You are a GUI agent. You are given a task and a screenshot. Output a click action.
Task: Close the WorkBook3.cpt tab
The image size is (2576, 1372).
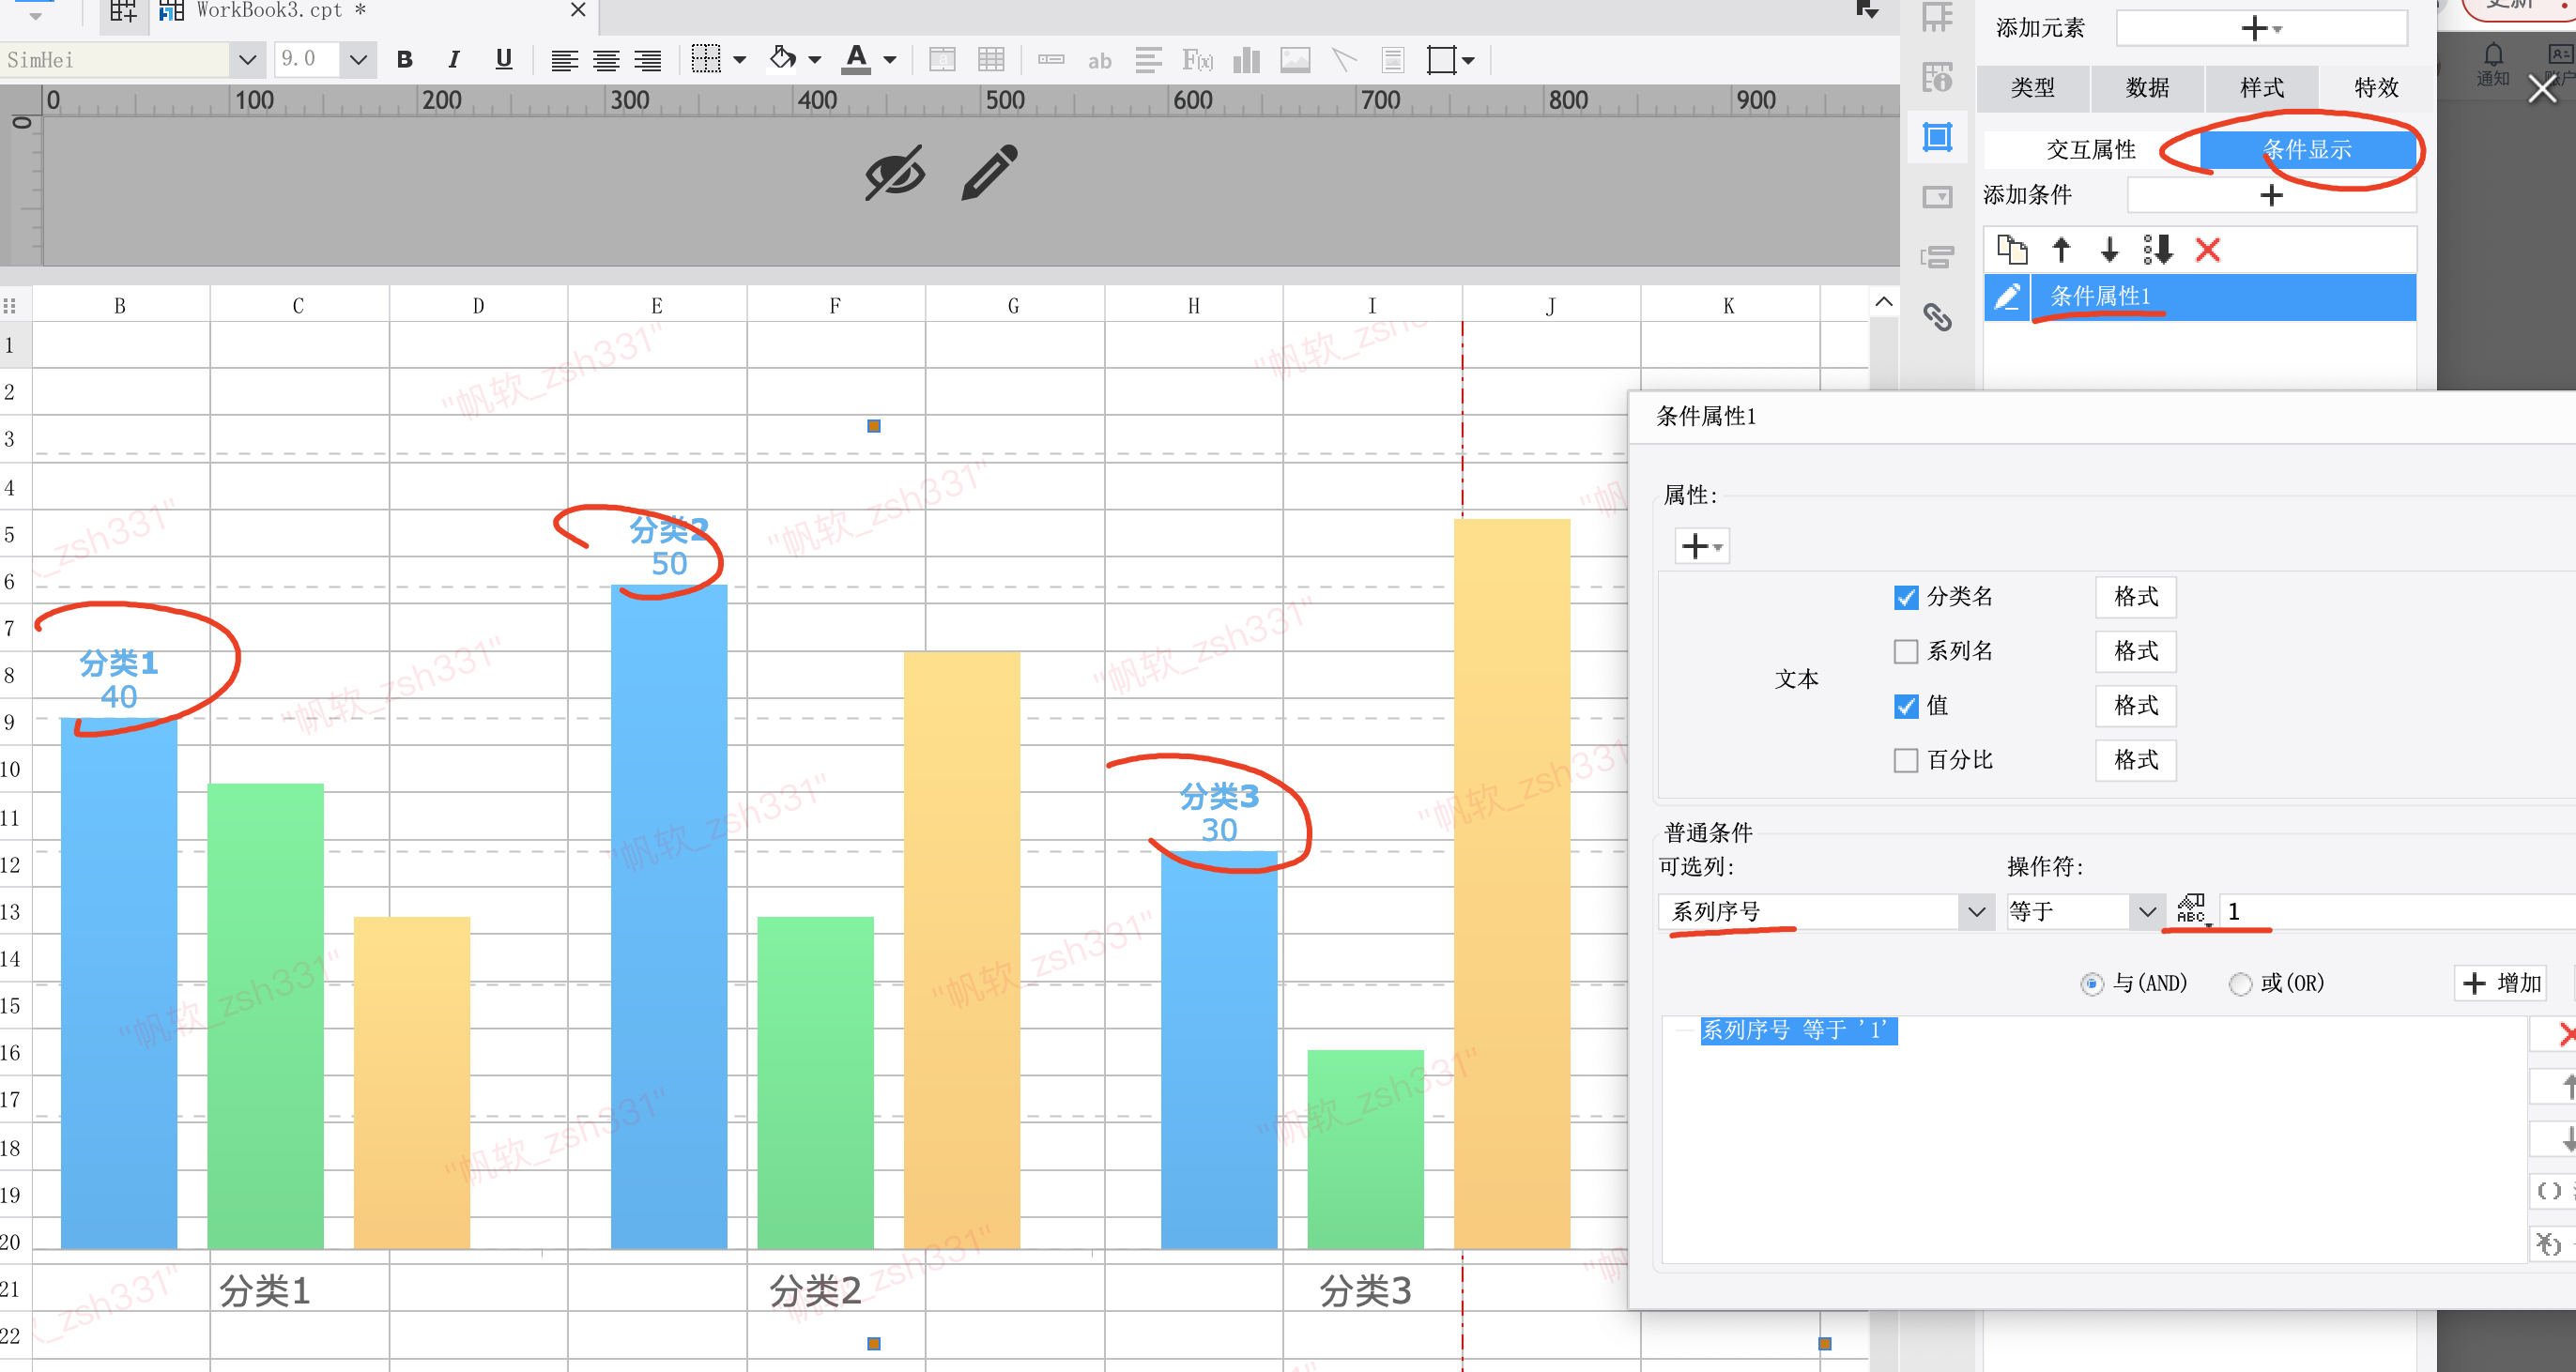pyautogui.click(x=578, y=10)
